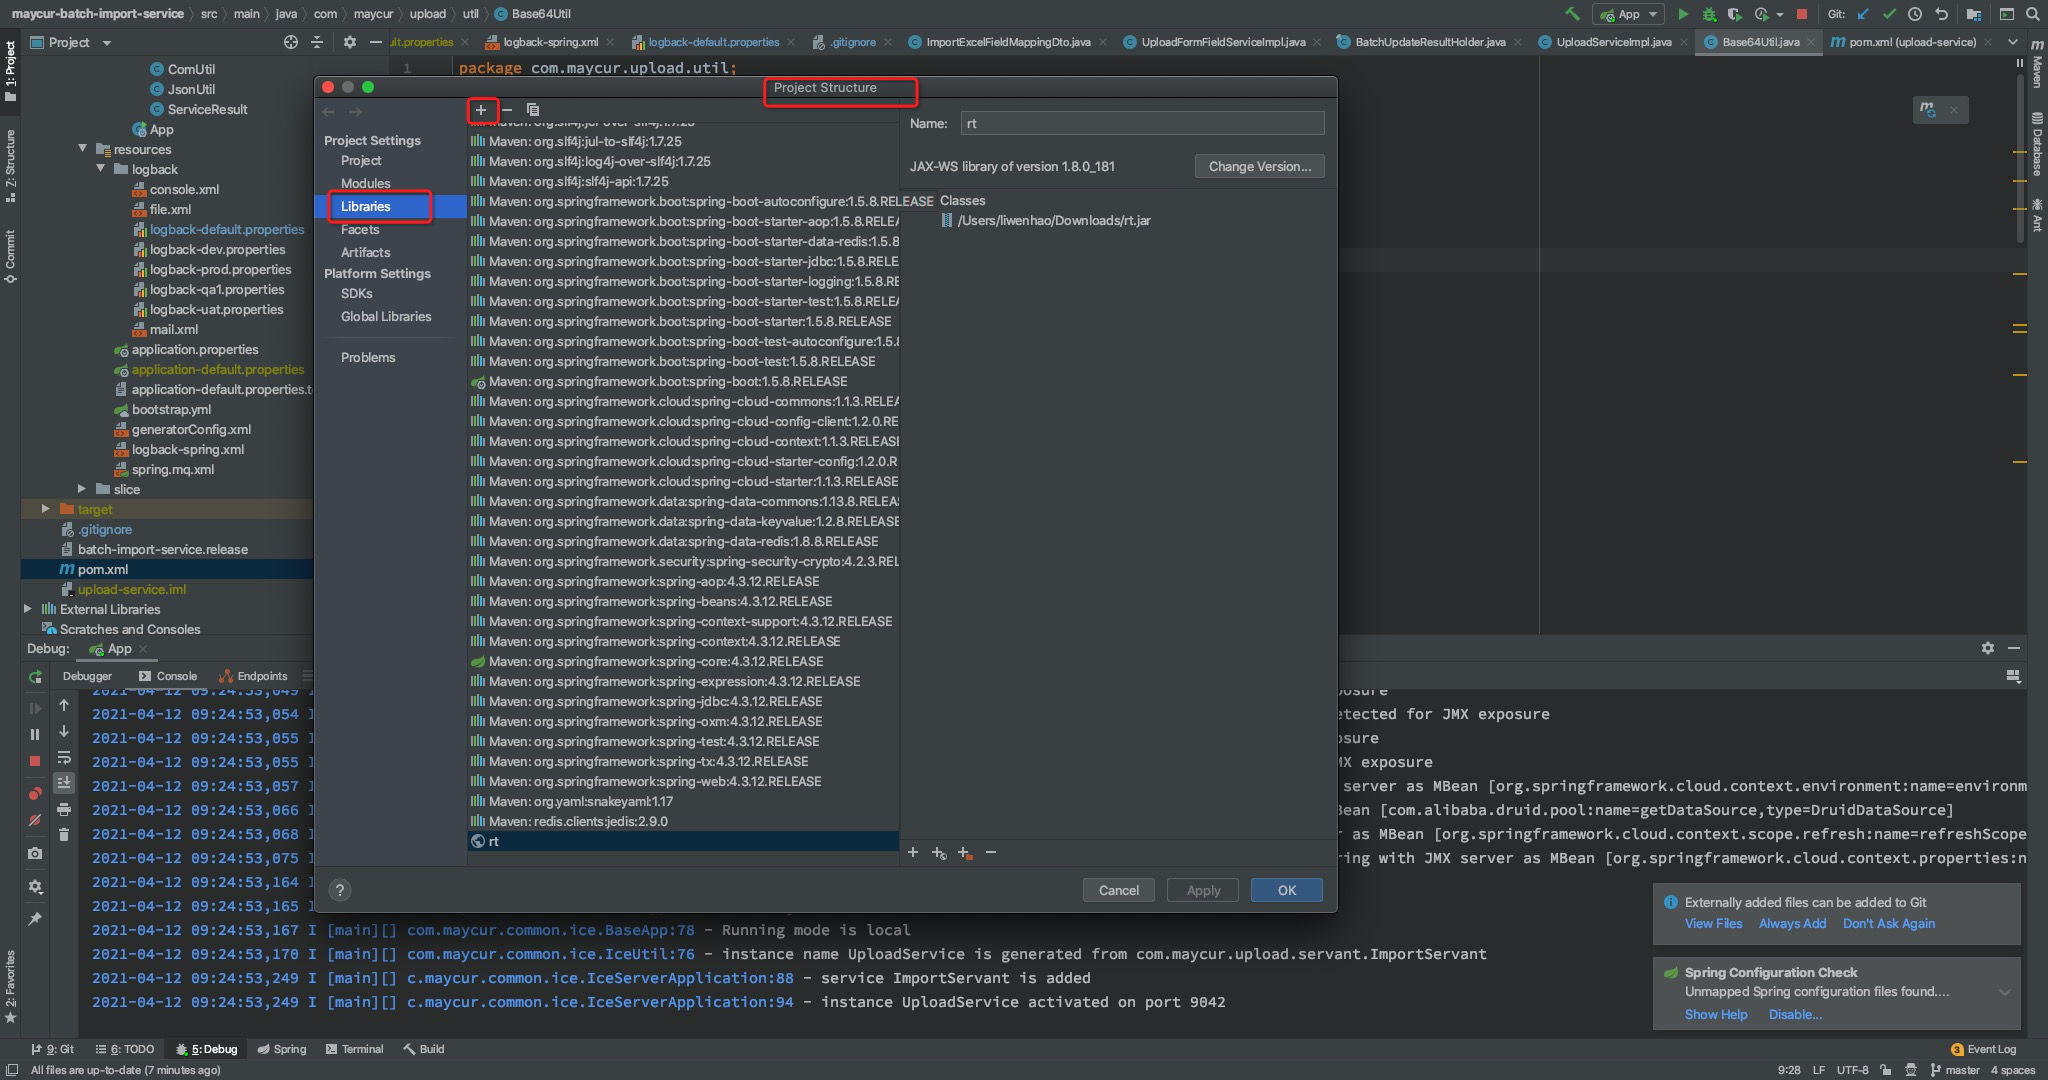Click the build project hammer icon
Viewport: 2048px width, 1080px height.
click(1573, 14)
